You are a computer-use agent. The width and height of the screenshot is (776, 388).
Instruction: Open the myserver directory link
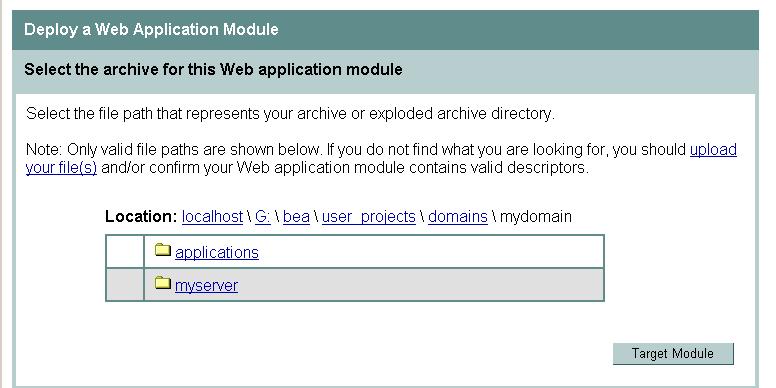pos(206,286)
